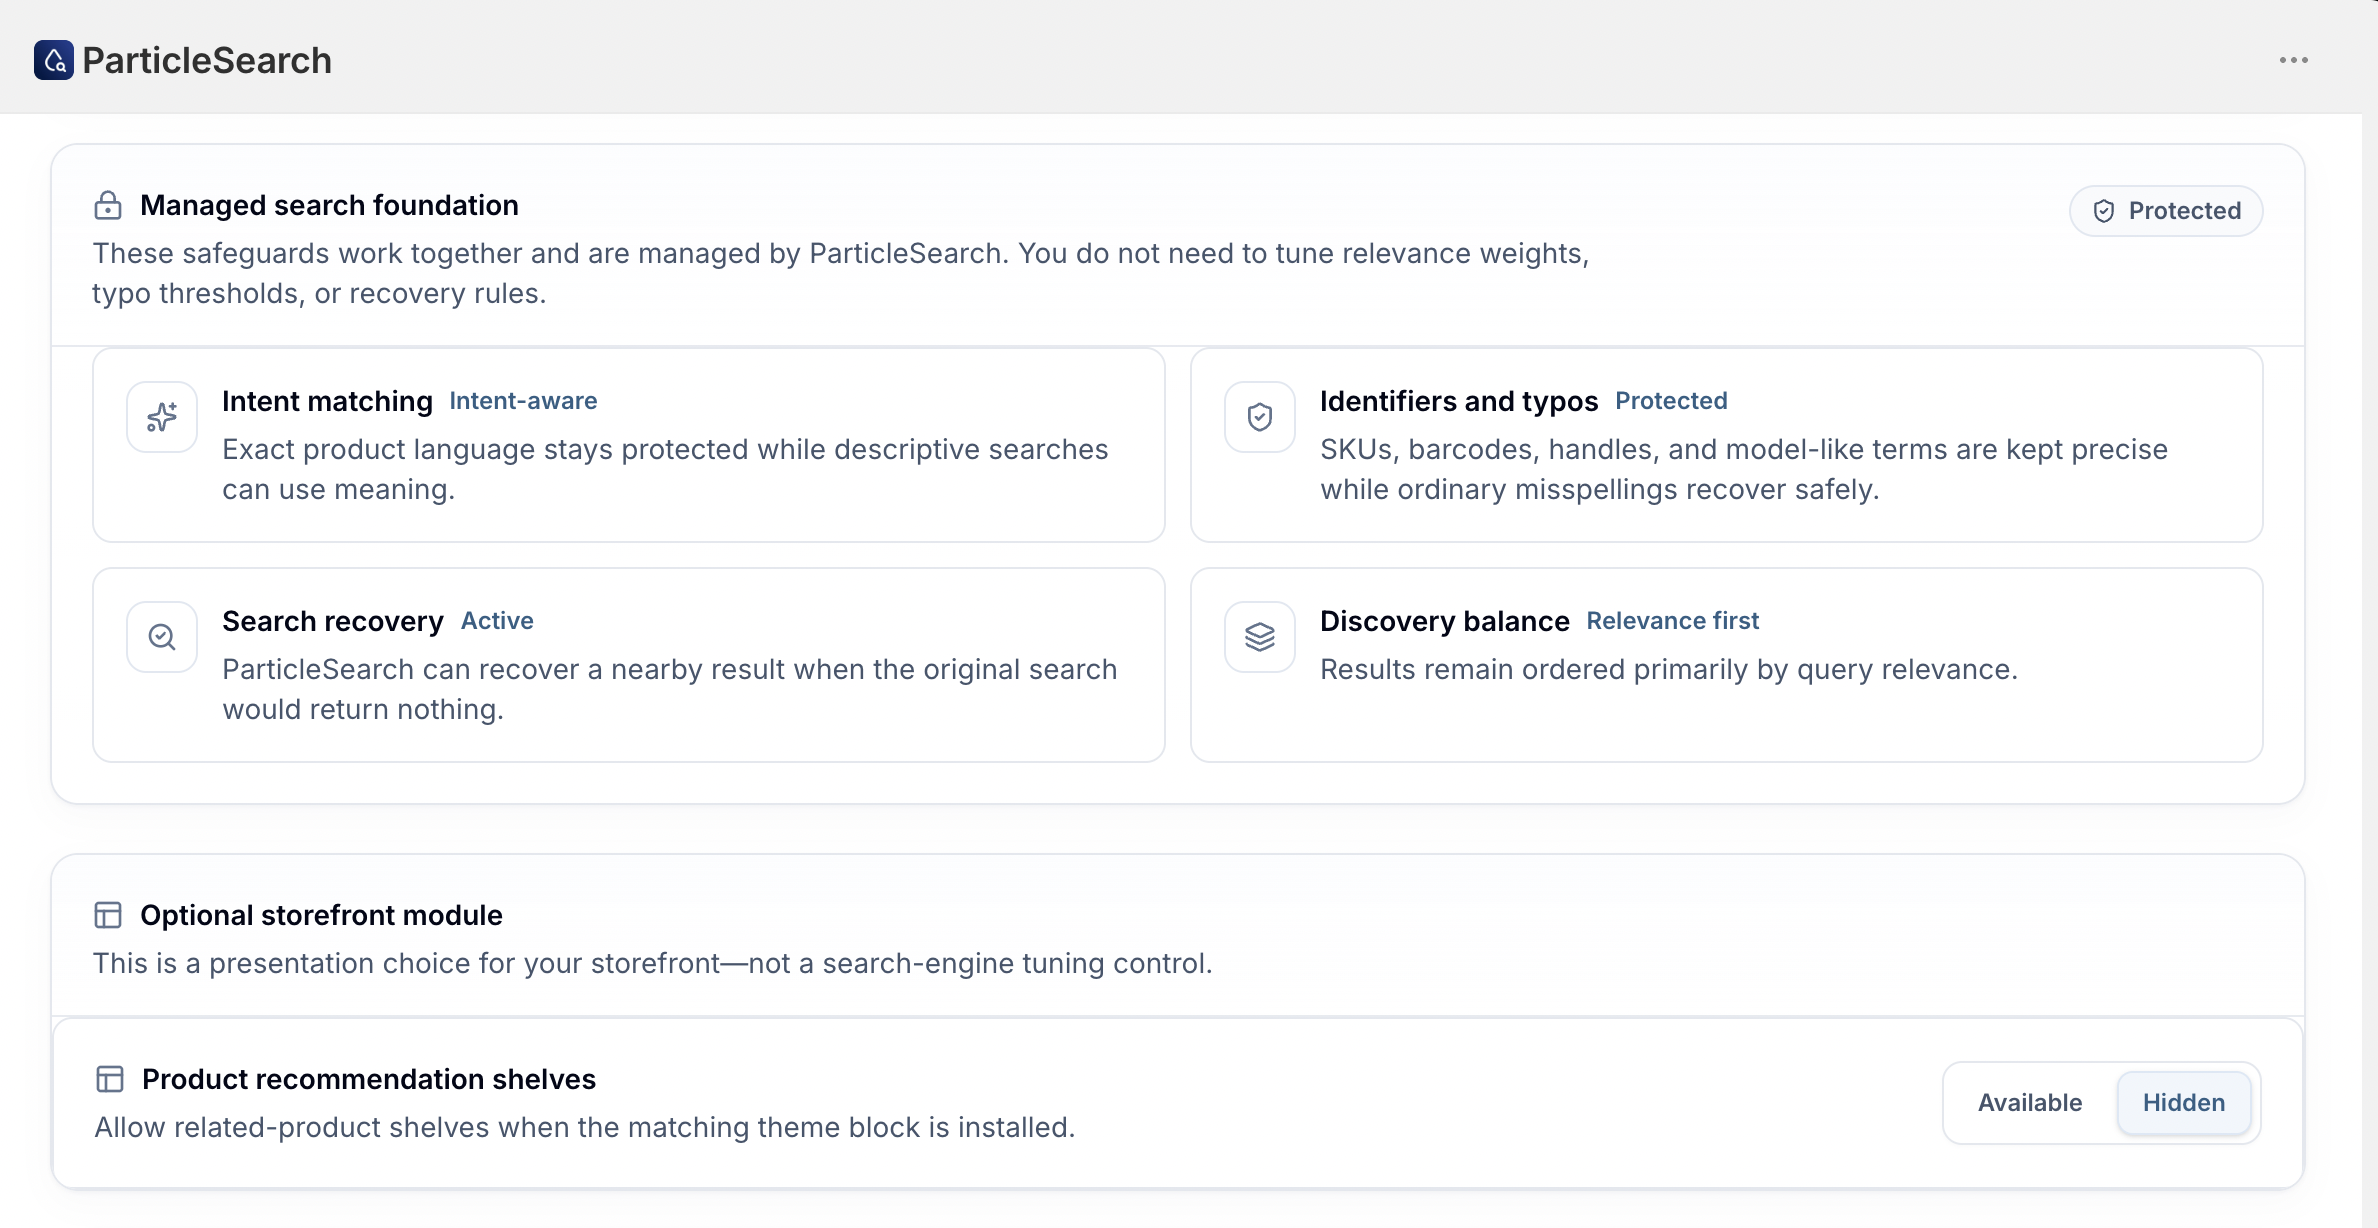Set recommendation shelves to Hidden
Screen dimensions: 2378x1228
(x=2184, y=1103)
